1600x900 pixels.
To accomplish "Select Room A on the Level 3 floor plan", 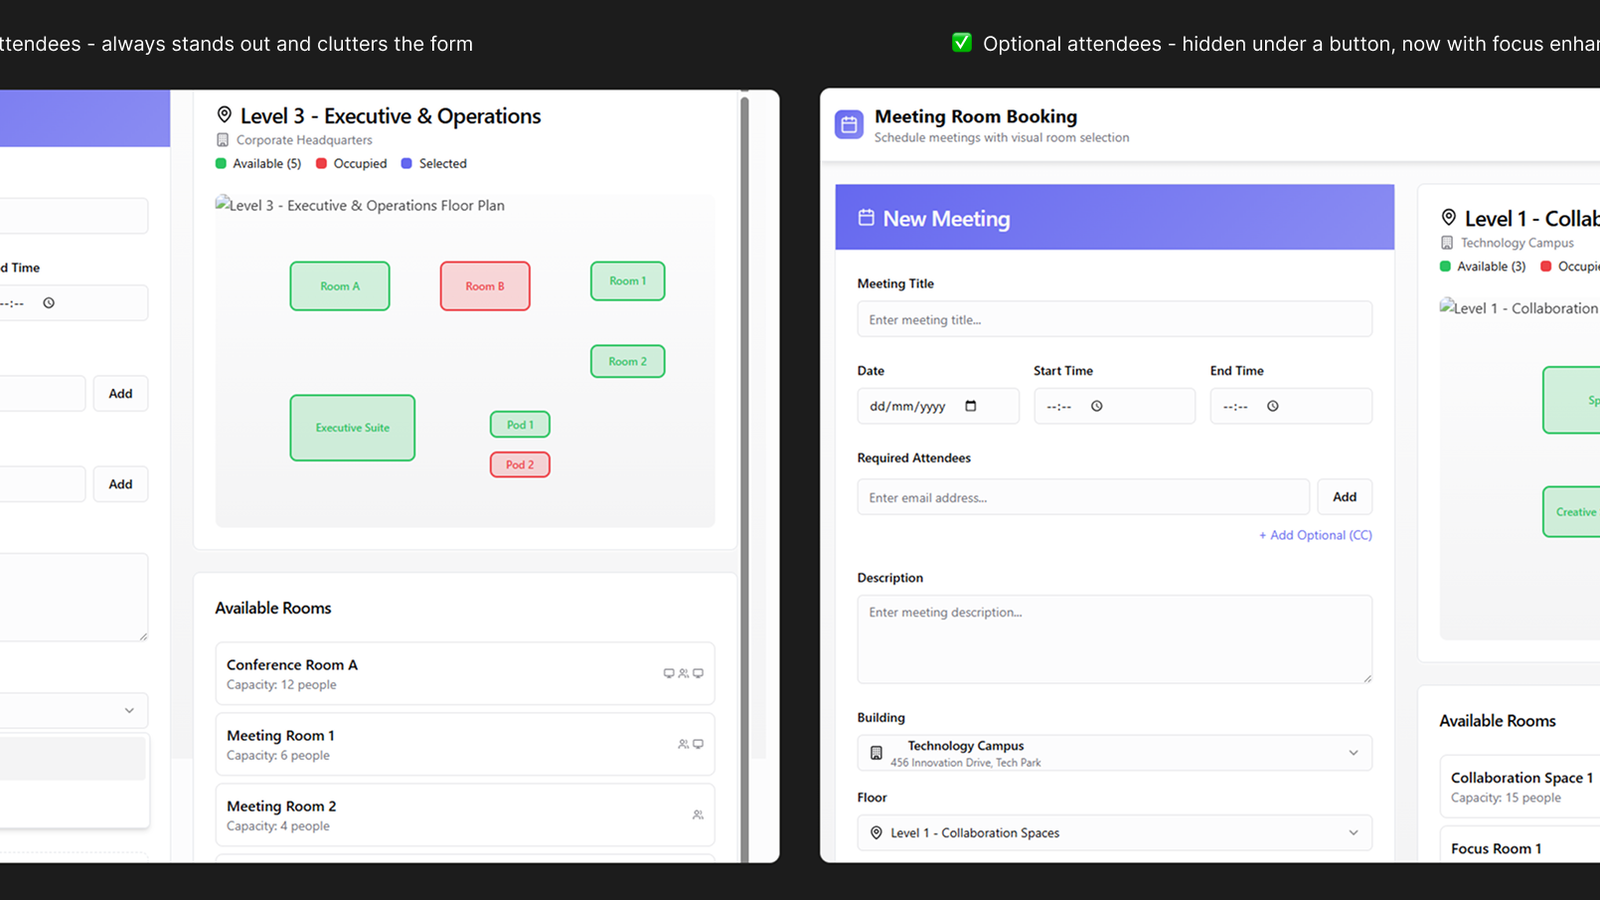I will 340,286.
